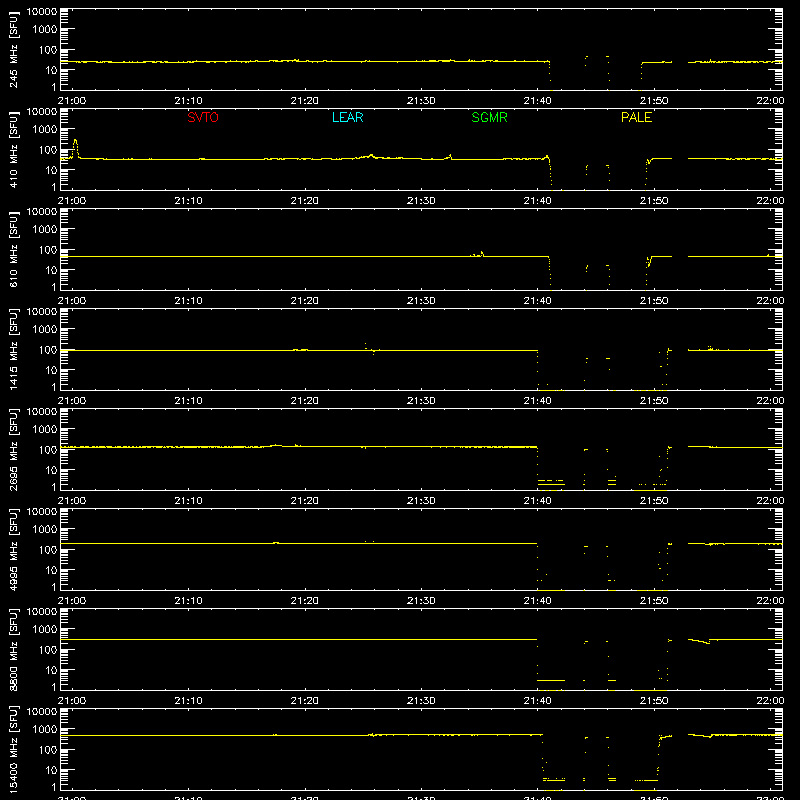The height and width of the screenshot is (800, 800).
Task: Click the green SGMR station label
Action: 489,117
